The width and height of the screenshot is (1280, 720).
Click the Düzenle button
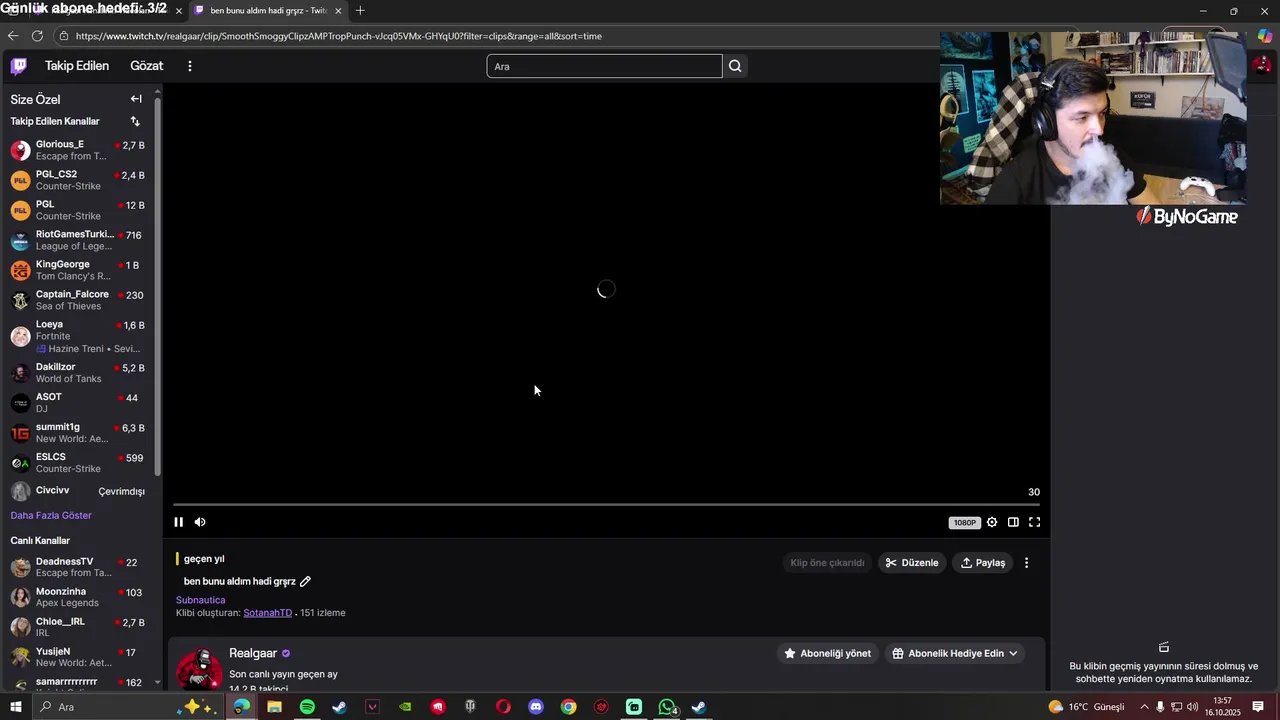(912, 563)
